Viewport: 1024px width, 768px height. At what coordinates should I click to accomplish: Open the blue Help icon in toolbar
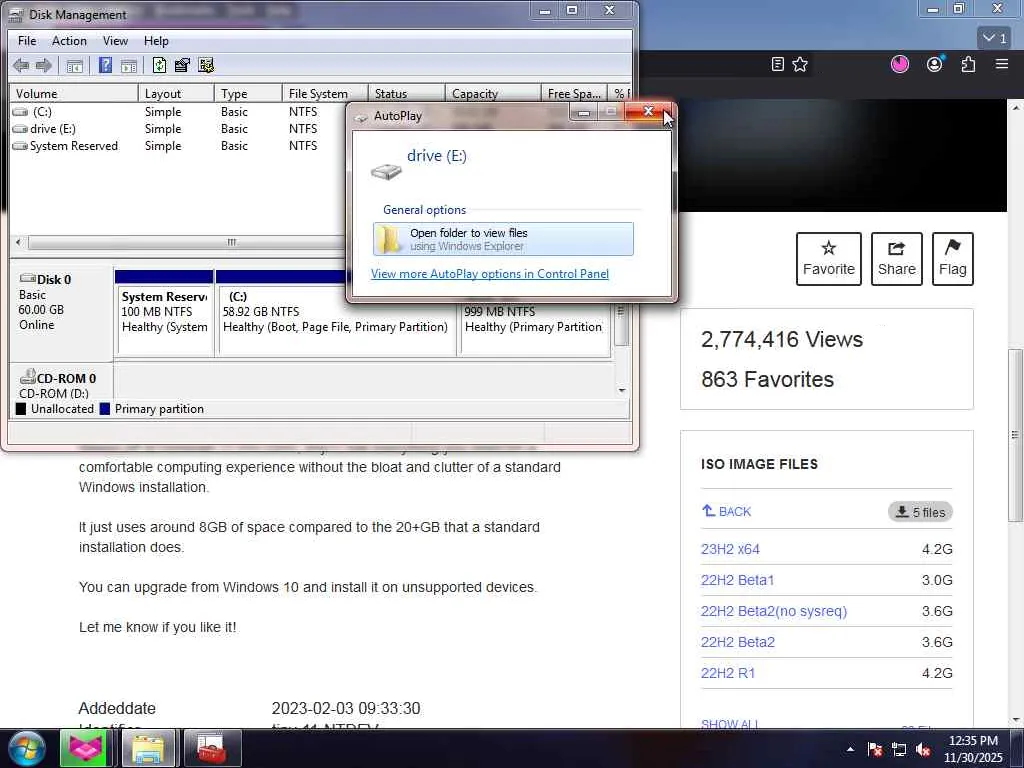click(x=105, y=65)
